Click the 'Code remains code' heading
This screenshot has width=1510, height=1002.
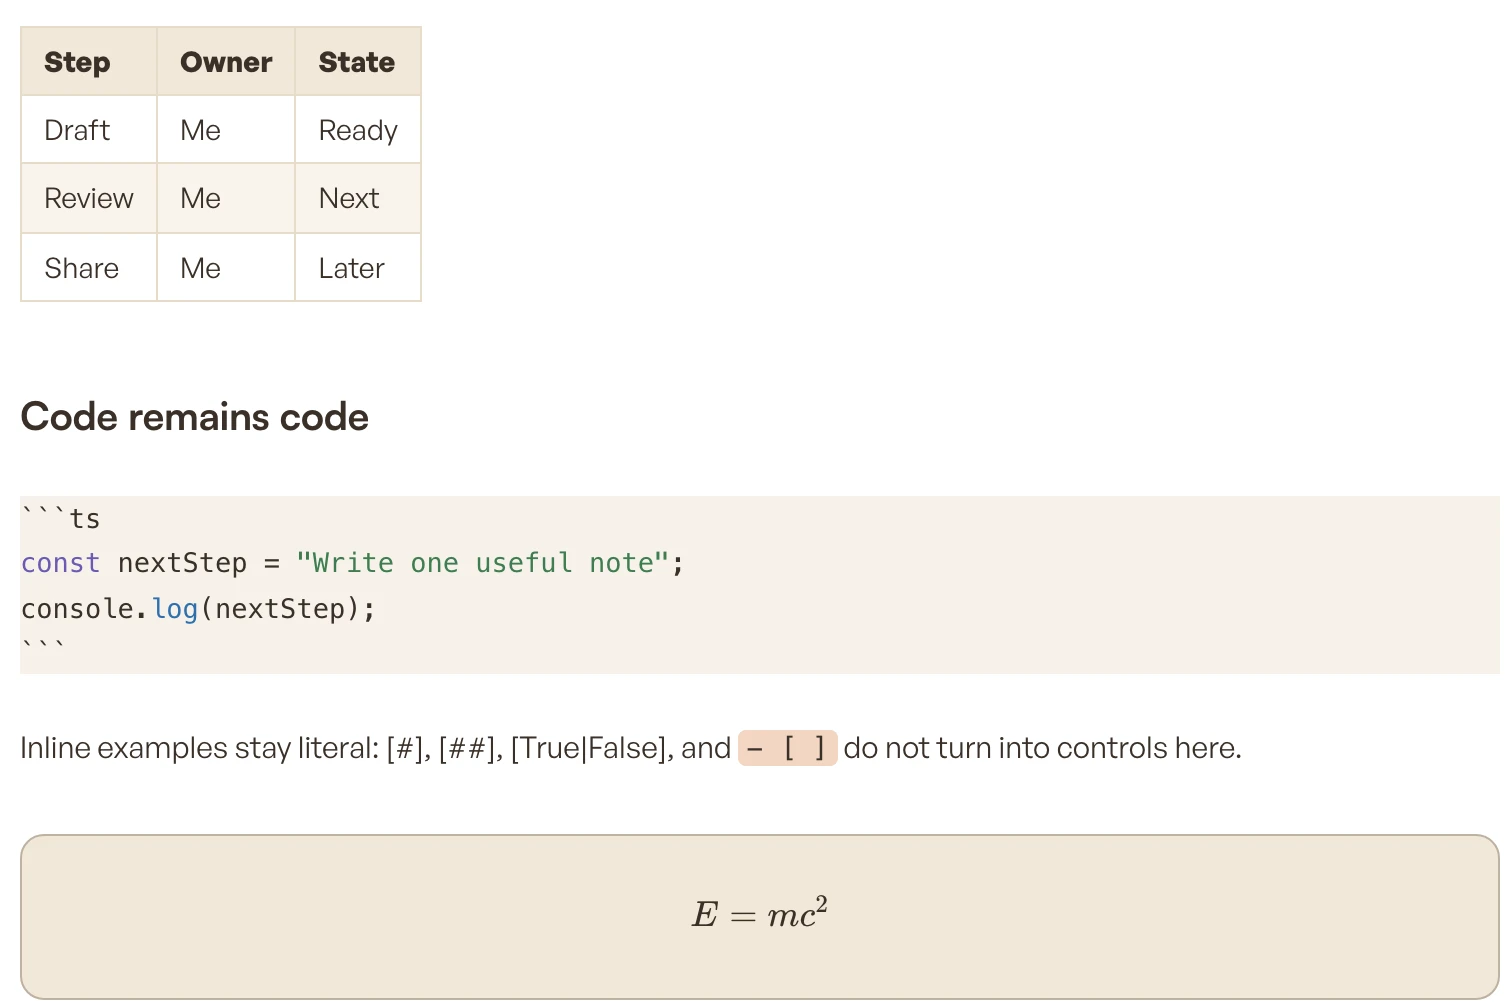[x=195, y=417]
